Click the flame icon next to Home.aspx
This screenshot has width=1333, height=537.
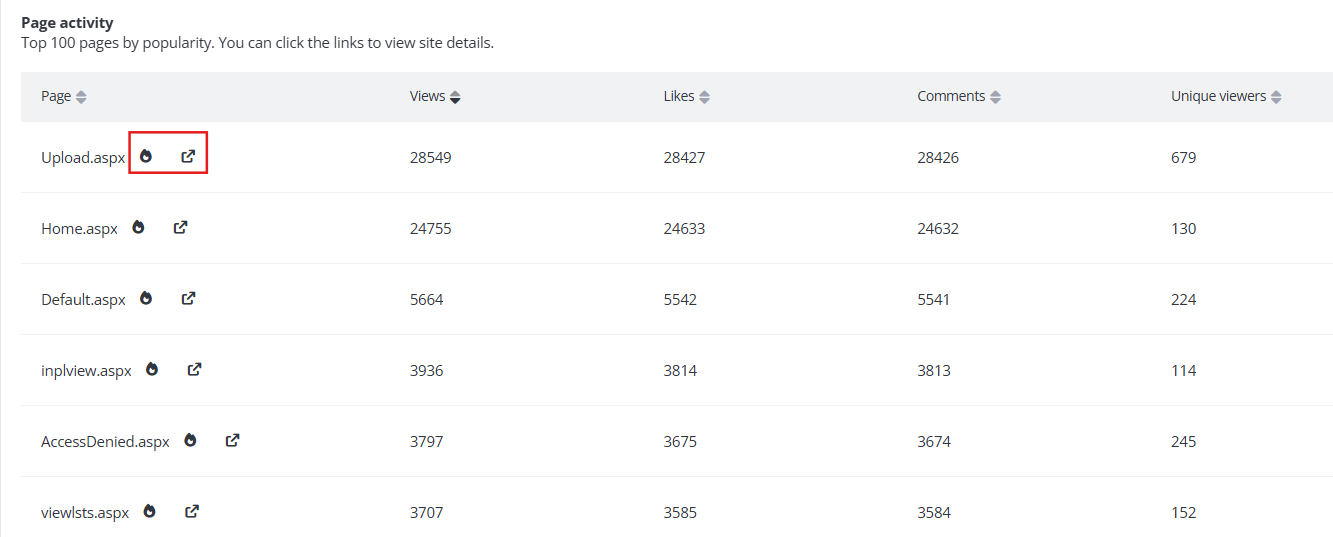tap(138, 227)
